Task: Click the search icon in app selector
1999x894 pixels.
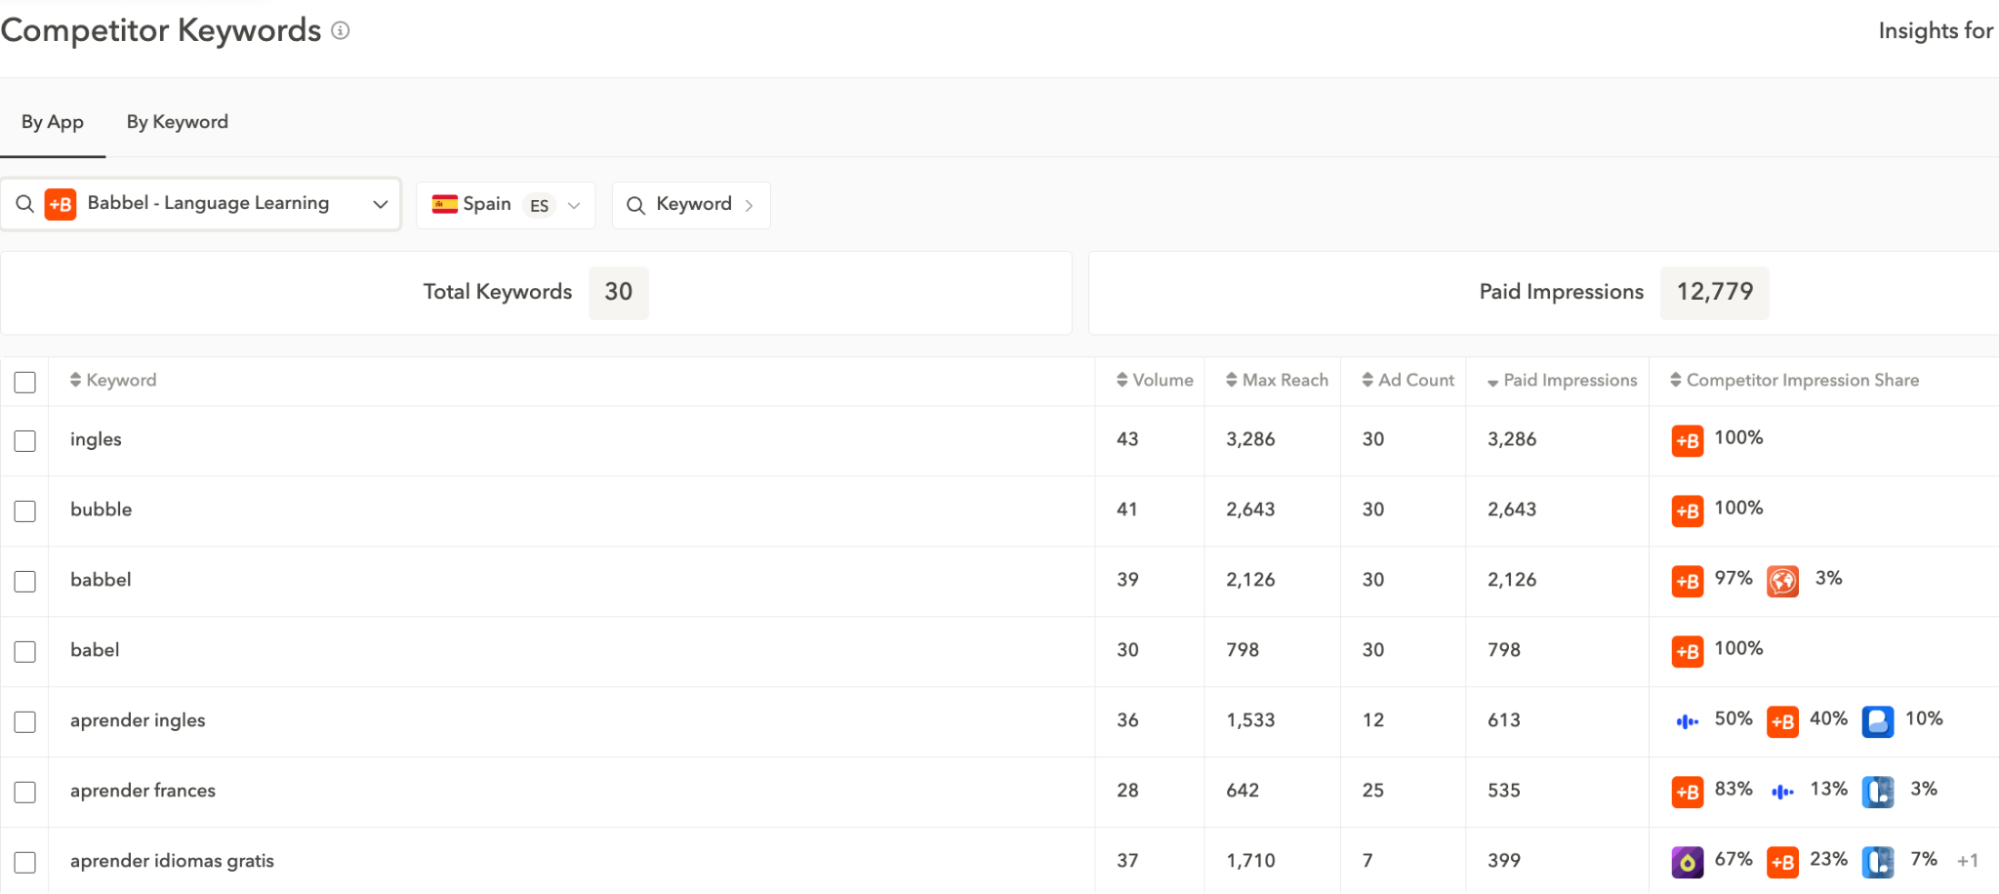Action: pyautogui.click(x=25, y=204)
